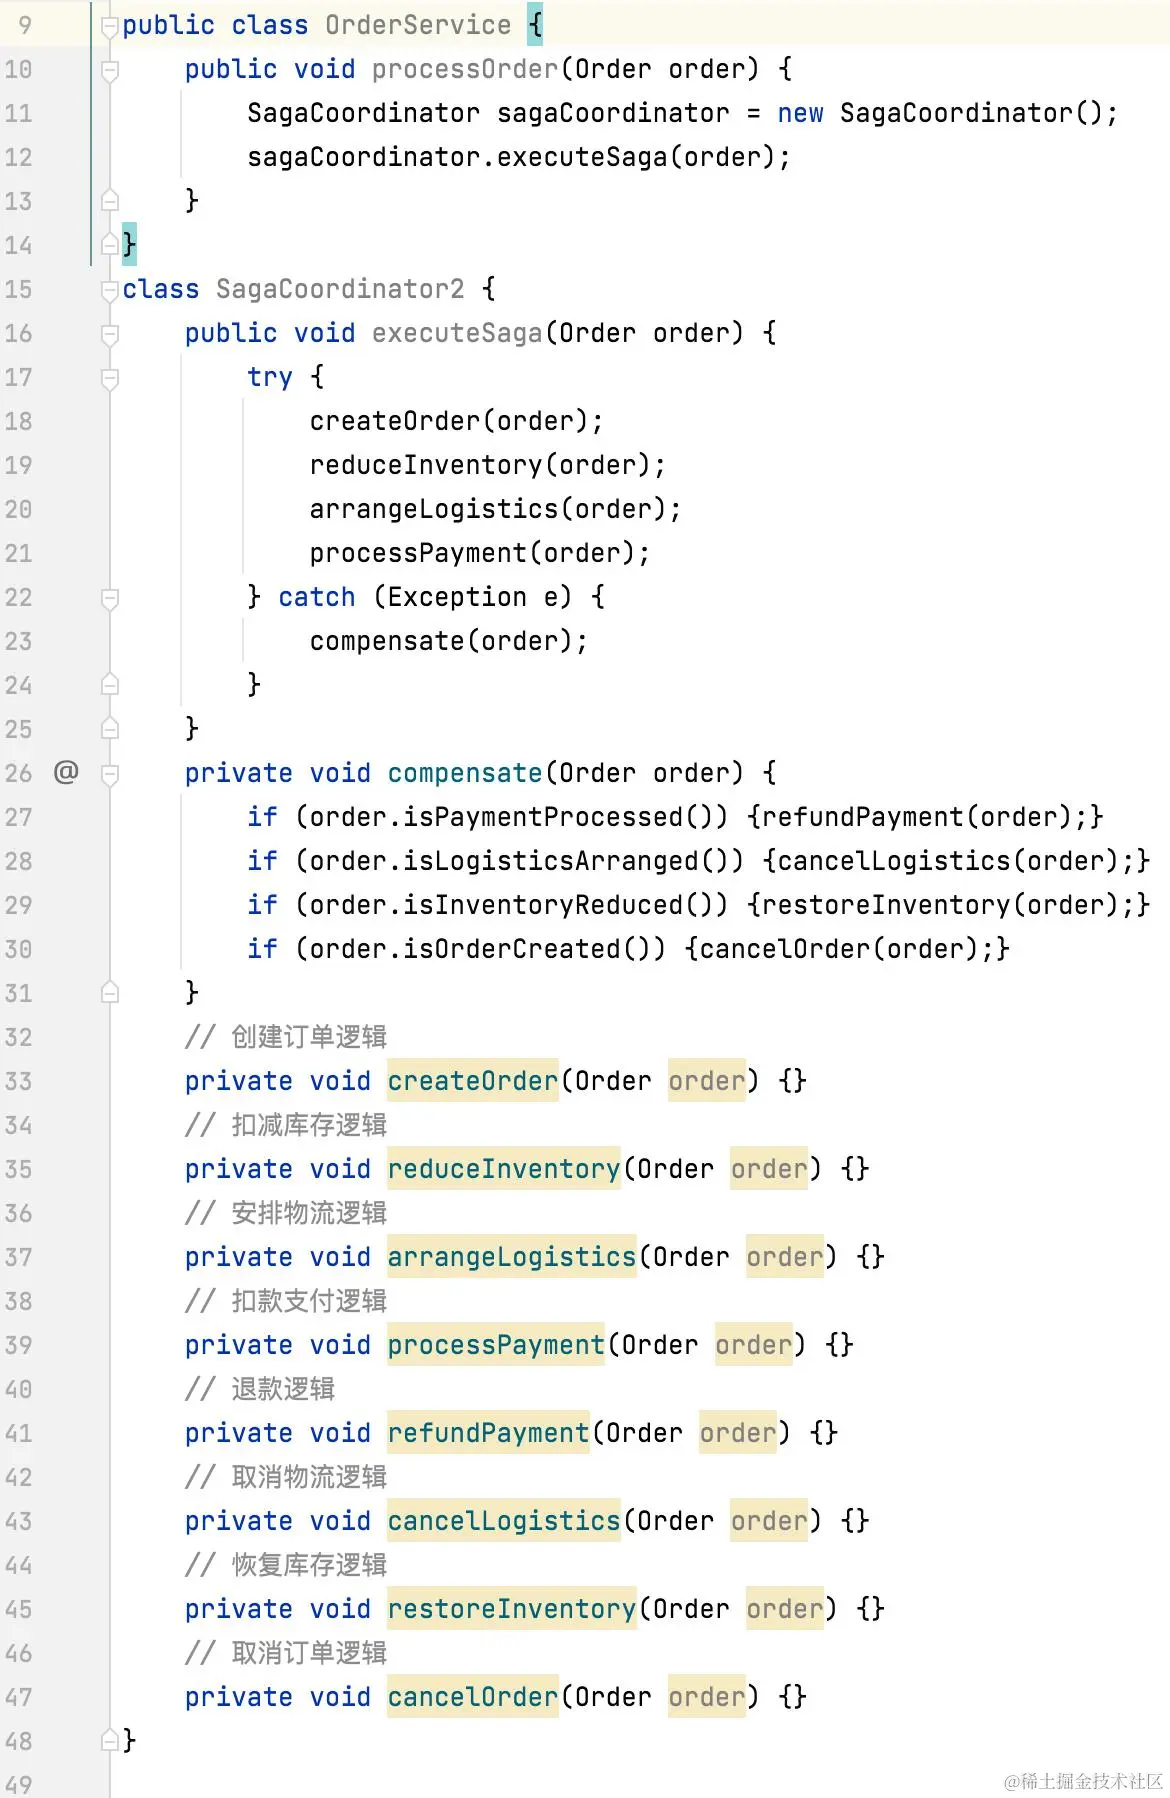Click highlighted restoreInventory declaration on line 45
1170x1798 pixels.
tap(511, 1609)
